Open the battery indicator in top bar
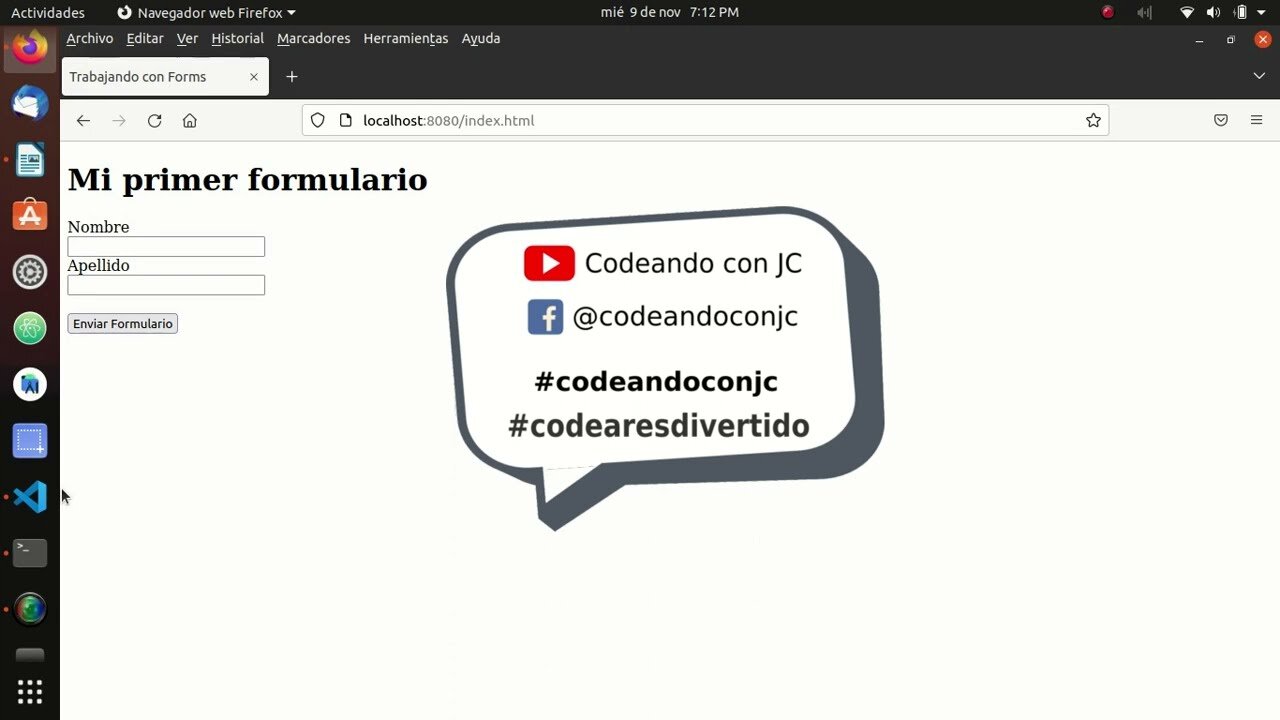Viewport: 1280px width, 720px height. (1241, 12)
